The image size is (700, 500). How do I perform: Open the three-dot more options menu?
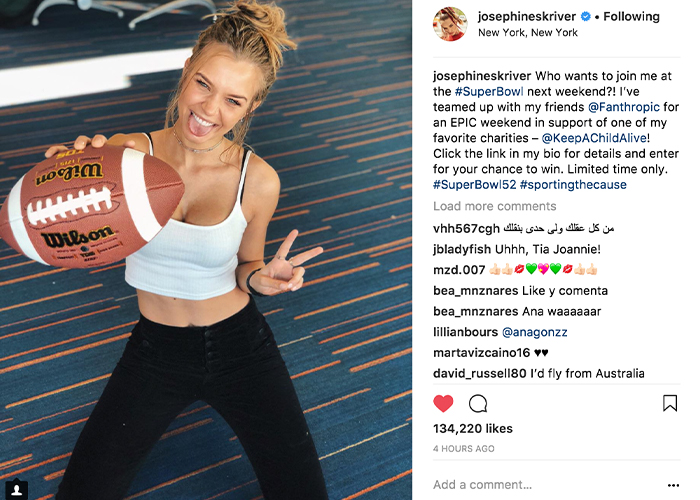click(673, 485)
